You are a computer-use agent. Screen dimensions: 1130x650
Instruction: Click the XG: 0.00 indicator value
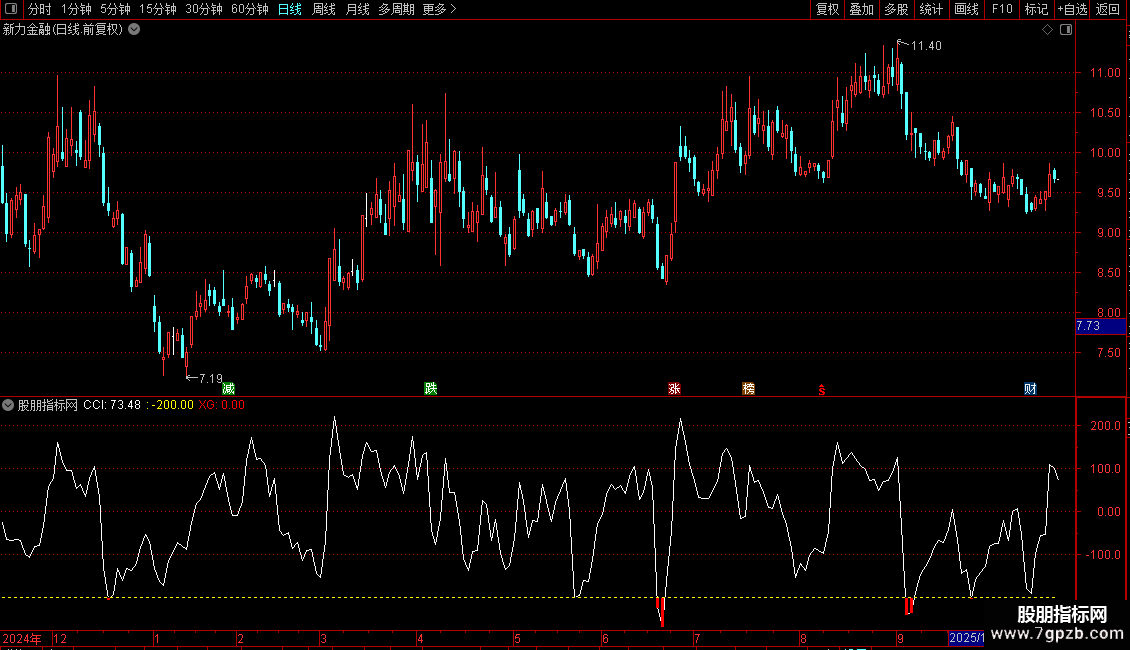click(221, 405)
